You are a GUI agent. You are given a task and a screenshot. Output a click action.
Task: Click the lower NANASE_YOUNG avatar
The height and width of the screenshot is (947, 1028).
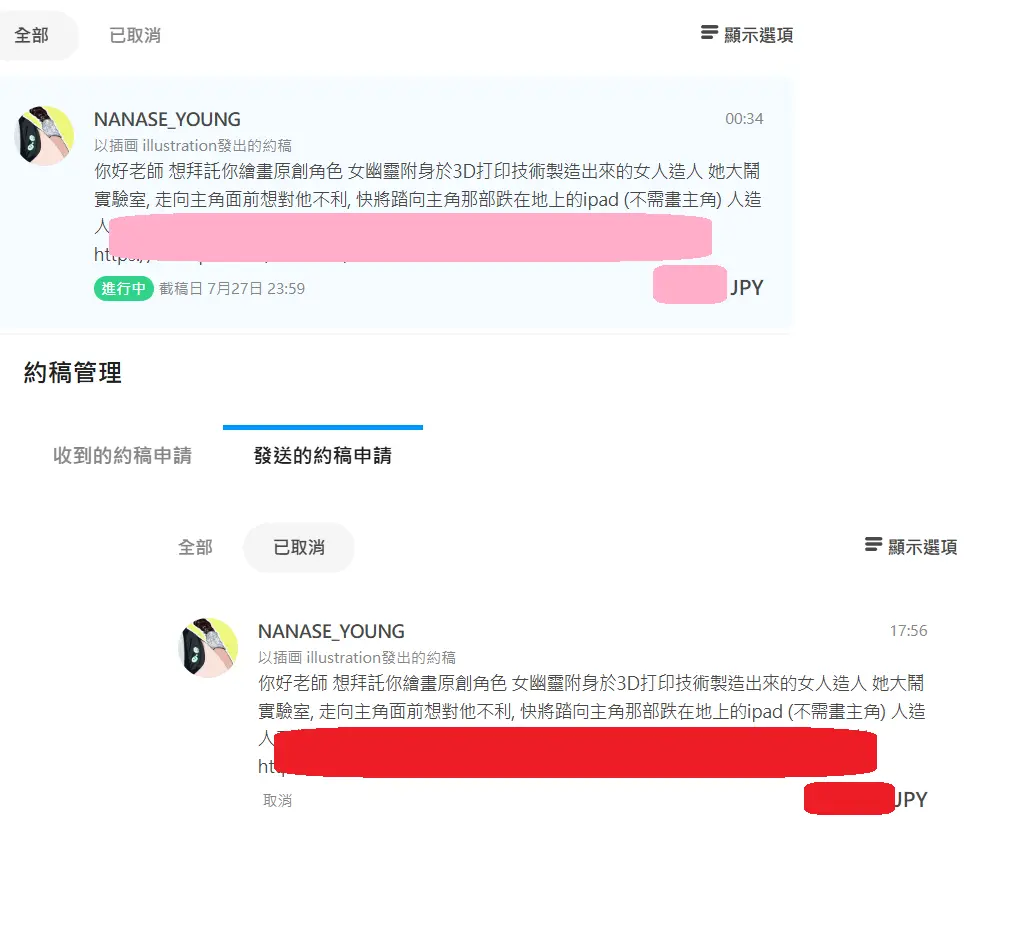pos(208,648)
